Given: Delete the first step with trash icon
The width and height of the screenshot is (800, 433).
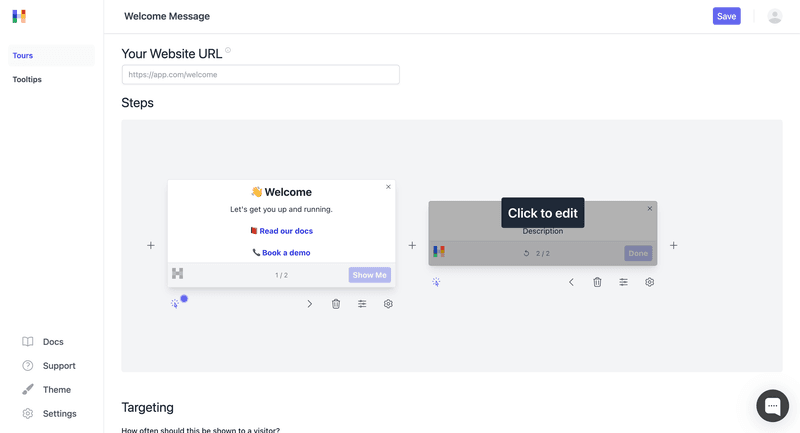Looking at the screenshot, I should click(336, 304).
